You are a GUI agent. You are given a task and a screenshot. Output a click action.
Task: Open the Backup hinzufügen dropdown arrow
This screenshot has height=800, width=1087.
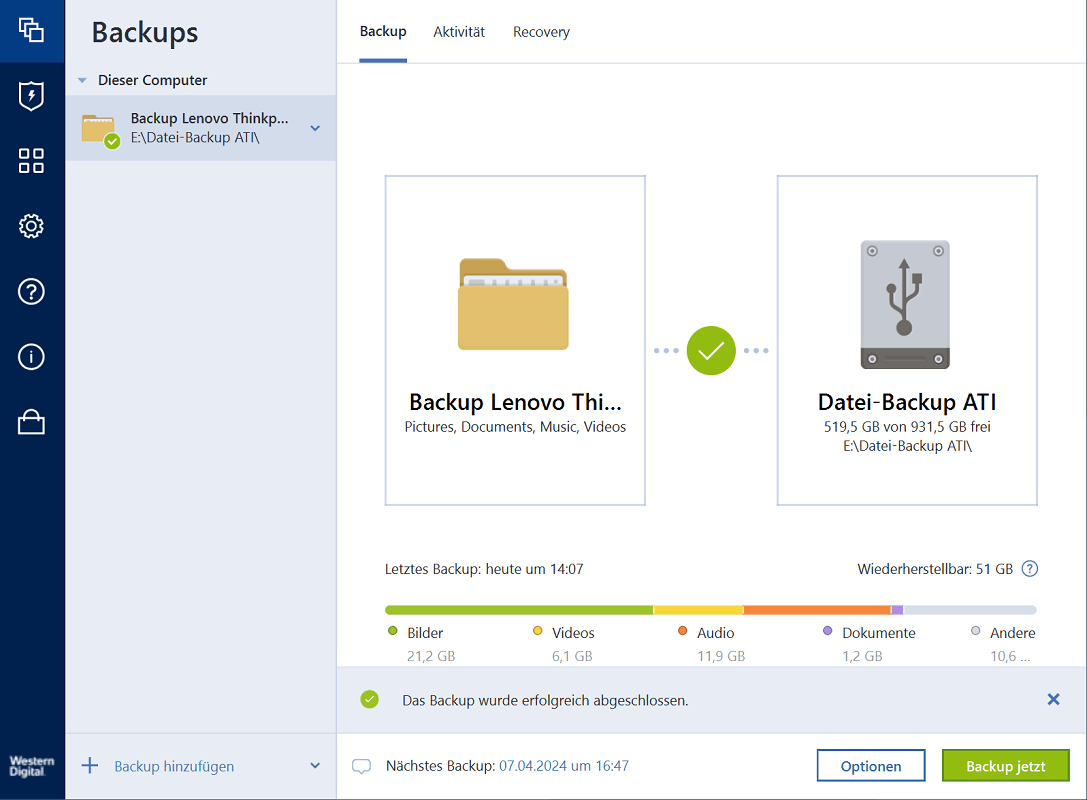click(x=315, y=765)
